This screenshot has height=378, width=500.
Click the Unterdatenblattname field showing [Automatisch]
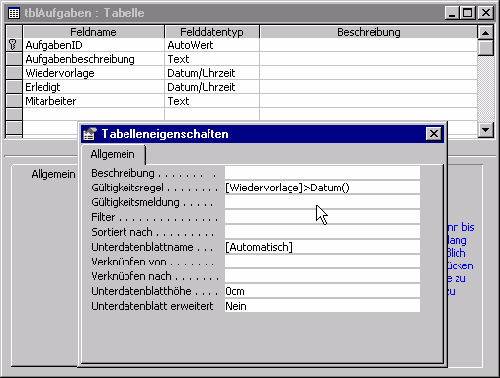tap(322, 247)
